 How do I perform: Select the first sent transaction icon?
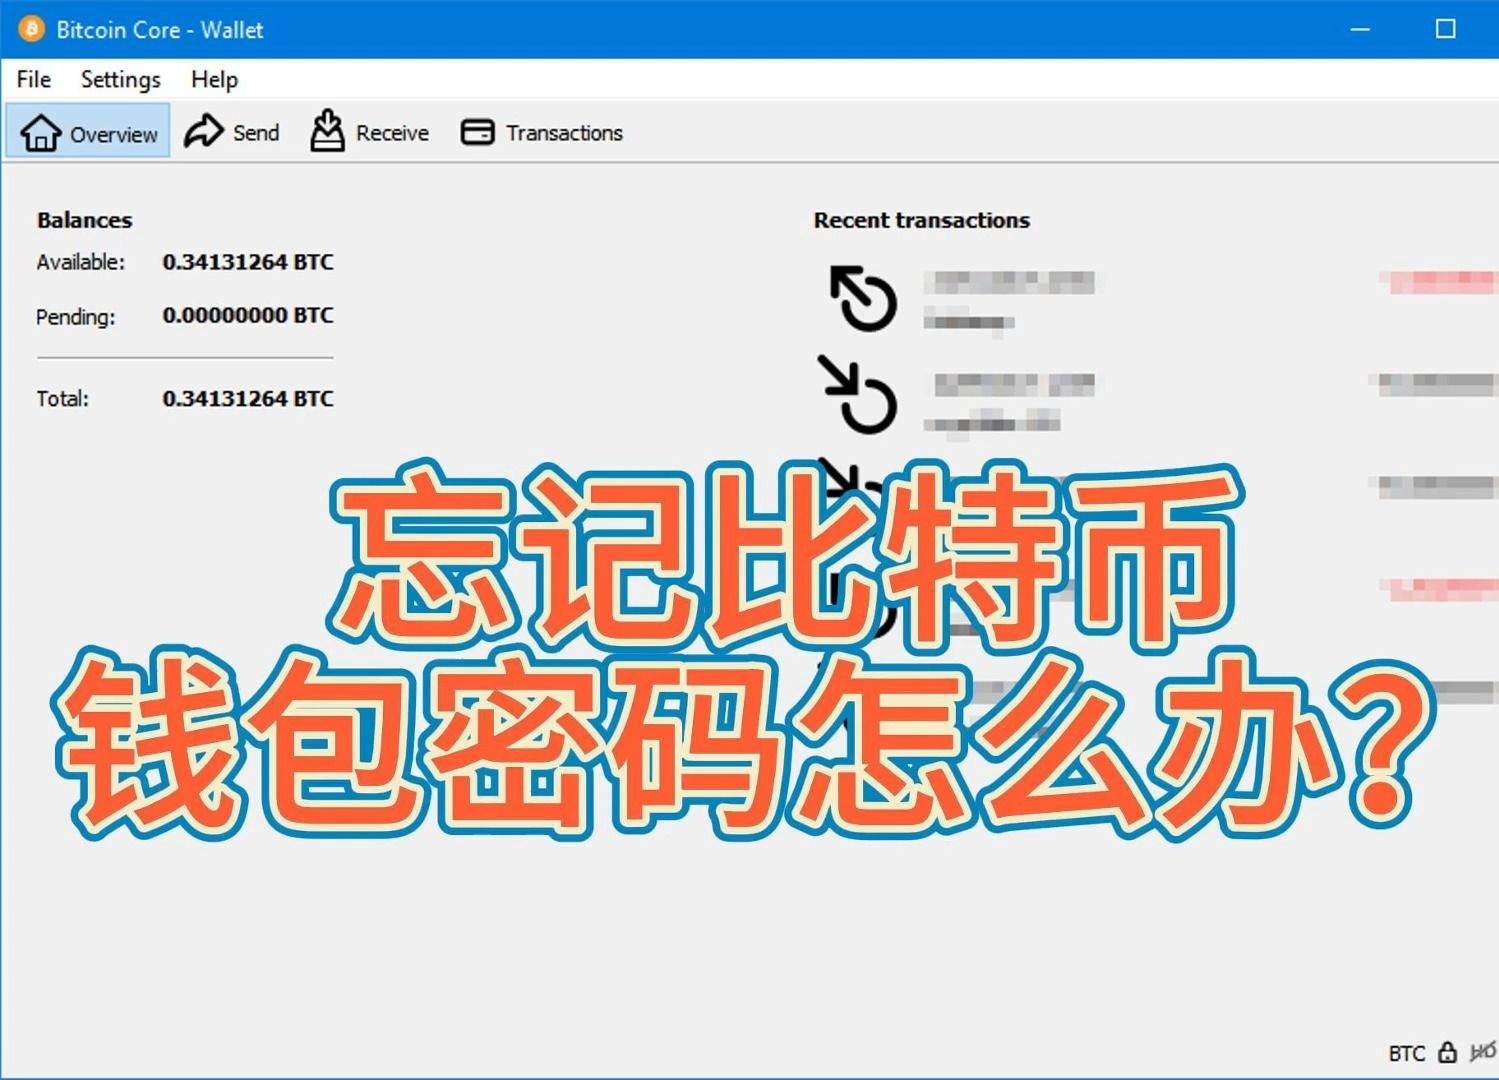click(862, 298)
